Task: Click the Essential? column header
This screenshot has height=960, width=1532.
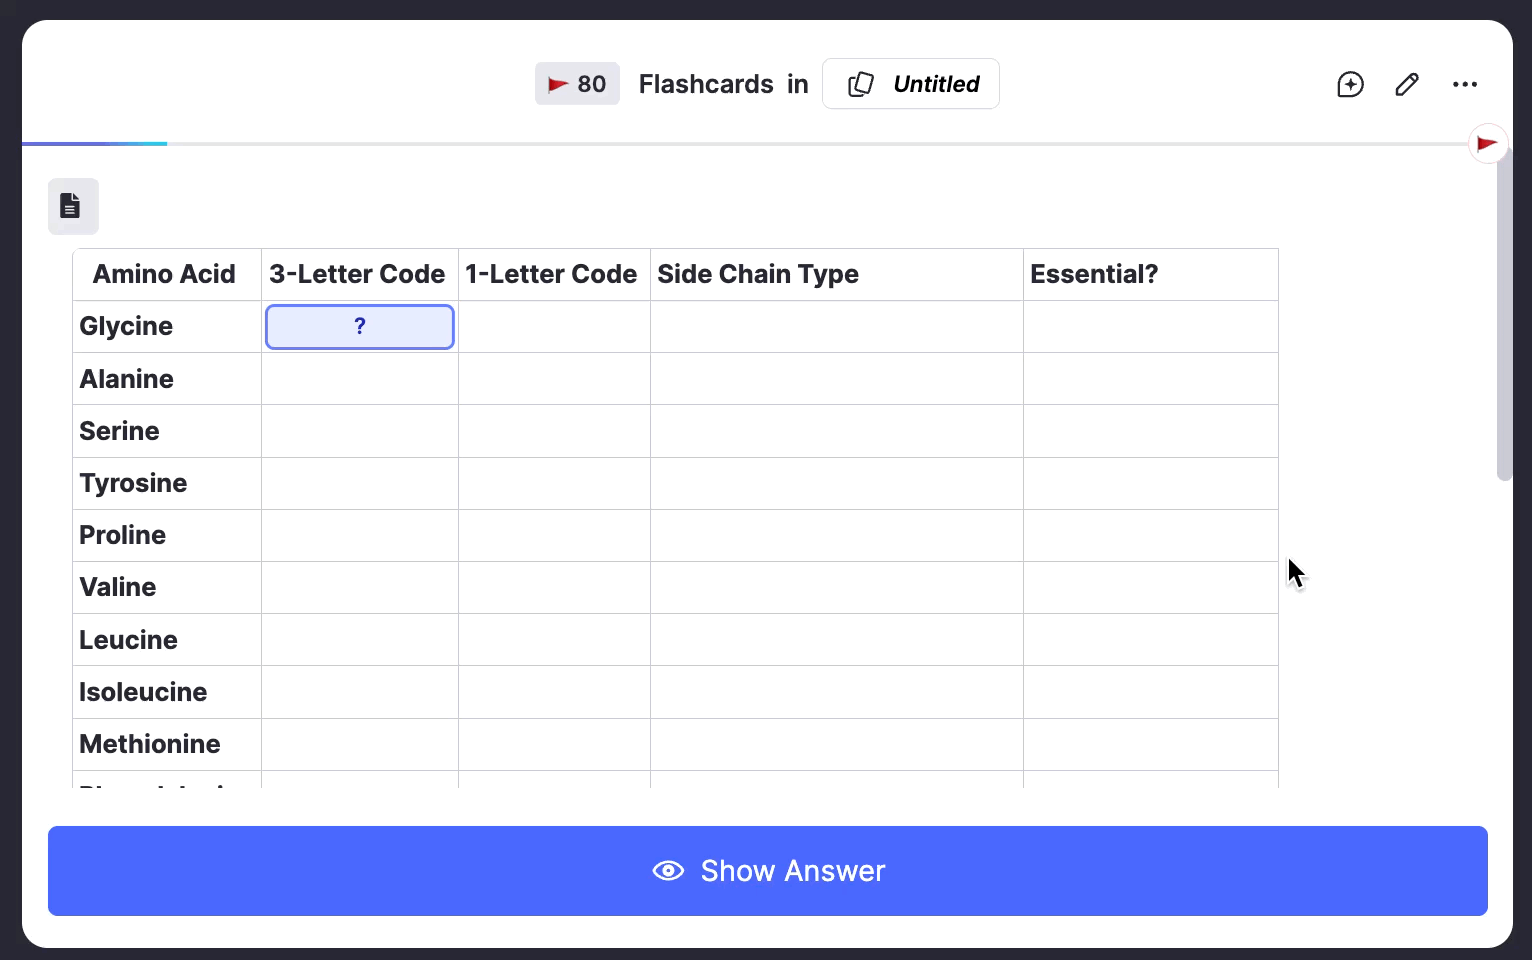Action: [x=1094, y=274]
